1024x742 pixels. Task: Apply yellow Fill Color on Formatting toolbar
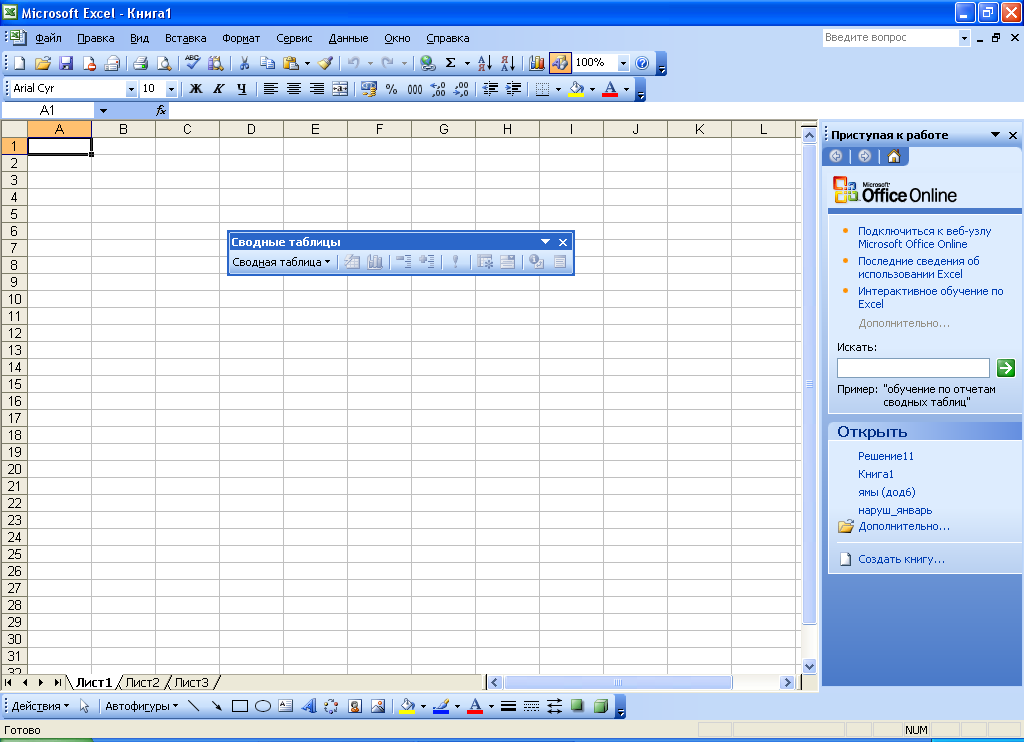point(576,89)
